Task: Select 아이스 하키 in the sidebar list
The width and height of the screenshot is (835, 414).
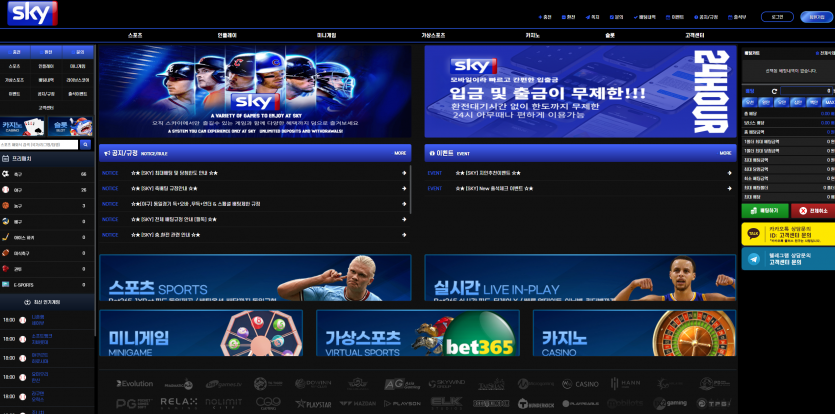Action: 47,238
